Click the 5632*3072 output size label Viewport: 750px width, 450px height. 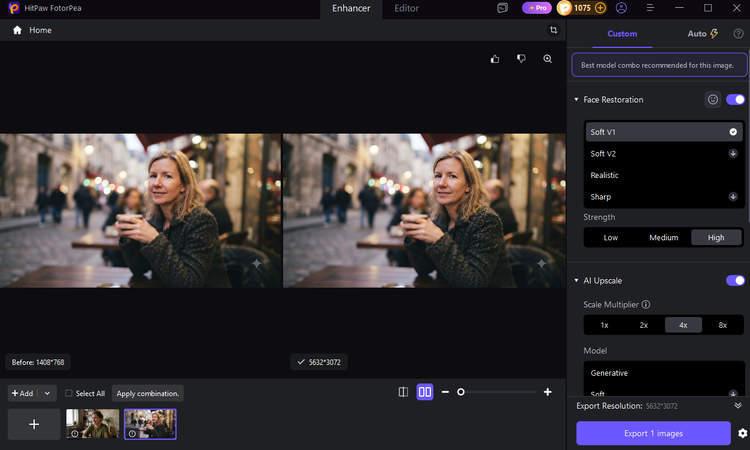click(319, 362)
